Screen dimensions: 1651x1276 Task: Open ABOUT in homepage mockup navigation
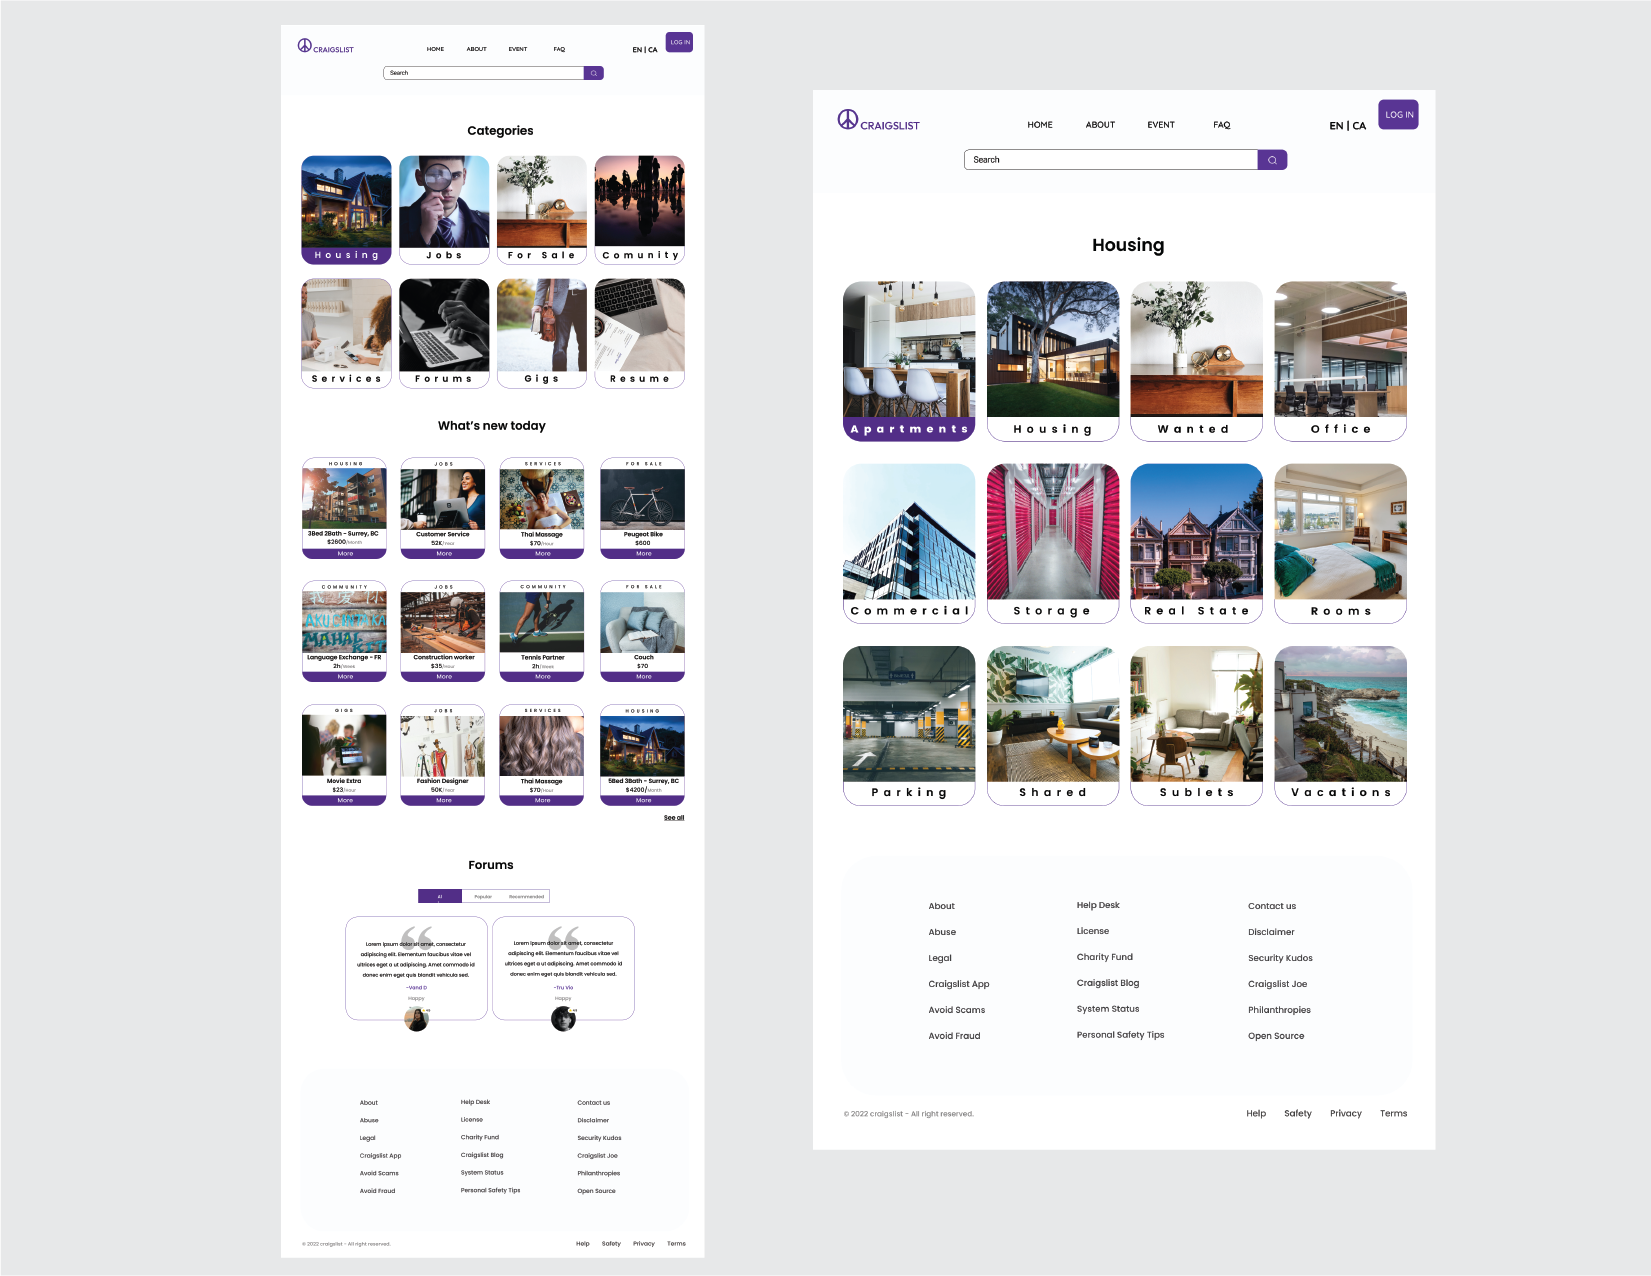tap(476, 49)
